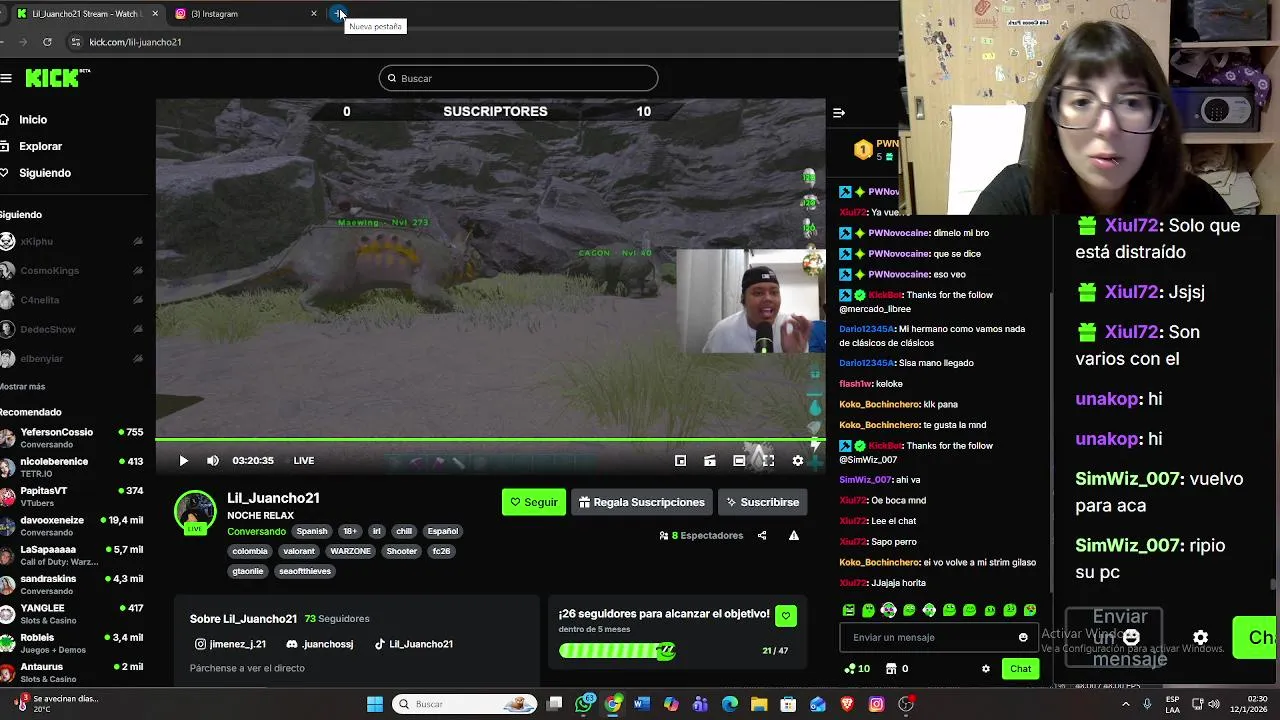Open Brave browser from taskbar
Screen dimensions: 1280x720
coord(847,704)
